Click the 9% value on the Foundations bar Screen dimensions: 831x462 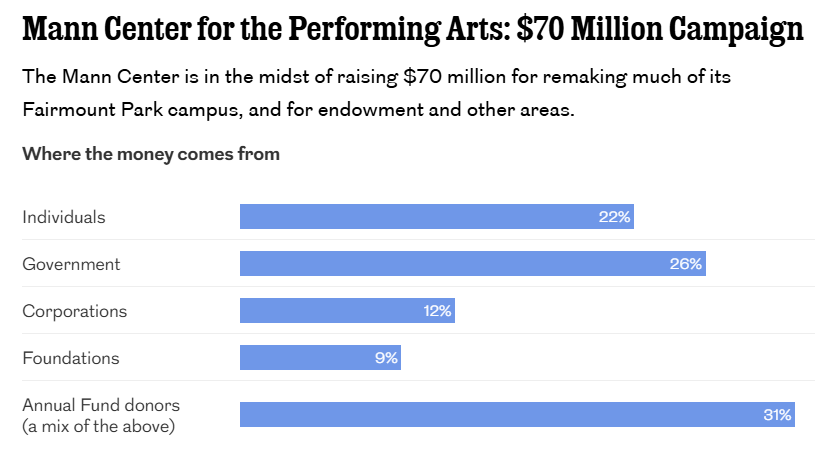(x=386, y=358)
